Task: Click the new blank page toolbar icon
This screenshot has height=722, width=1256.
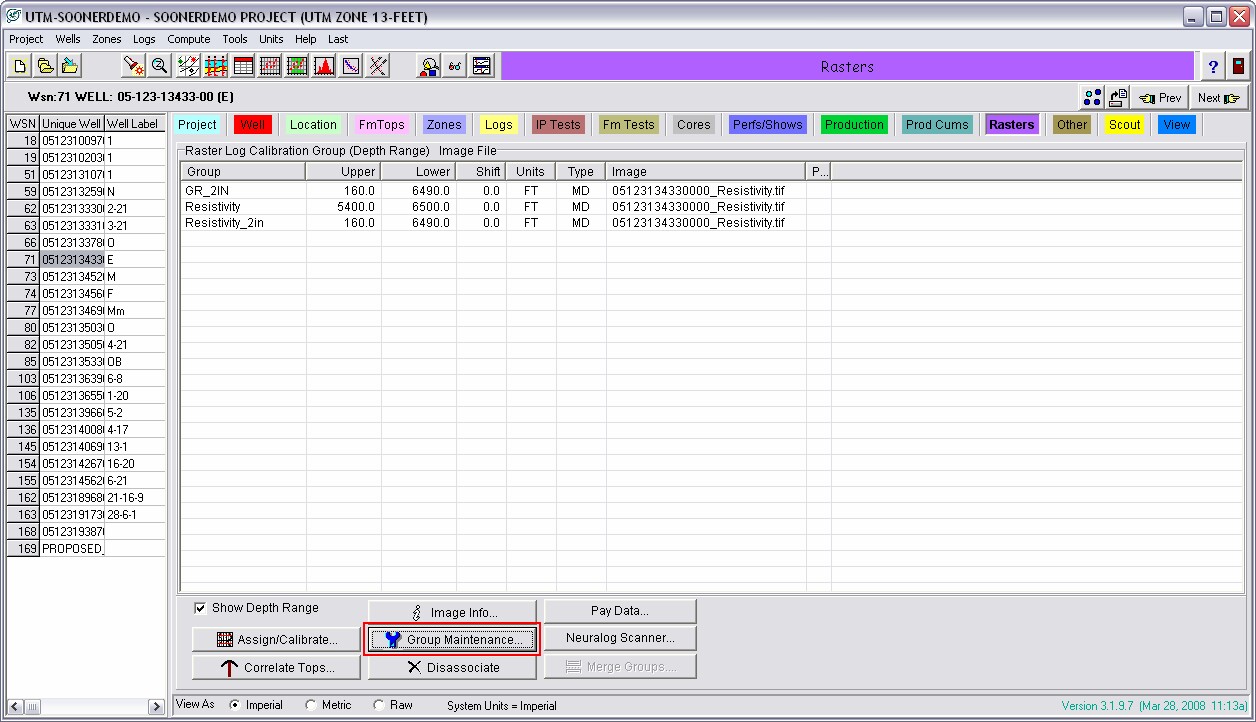Action: pos(19,66)
